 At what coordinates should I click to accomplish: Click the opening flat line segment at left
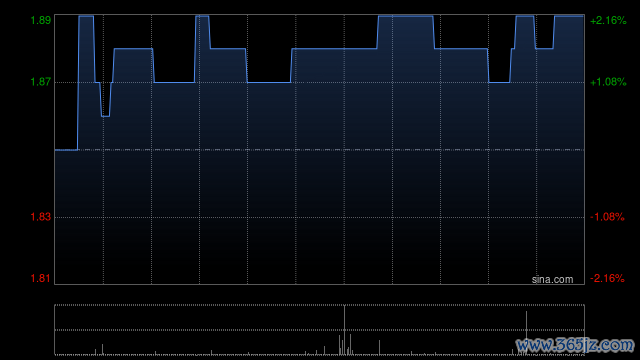pyautogui.click(x=66, y=150)
